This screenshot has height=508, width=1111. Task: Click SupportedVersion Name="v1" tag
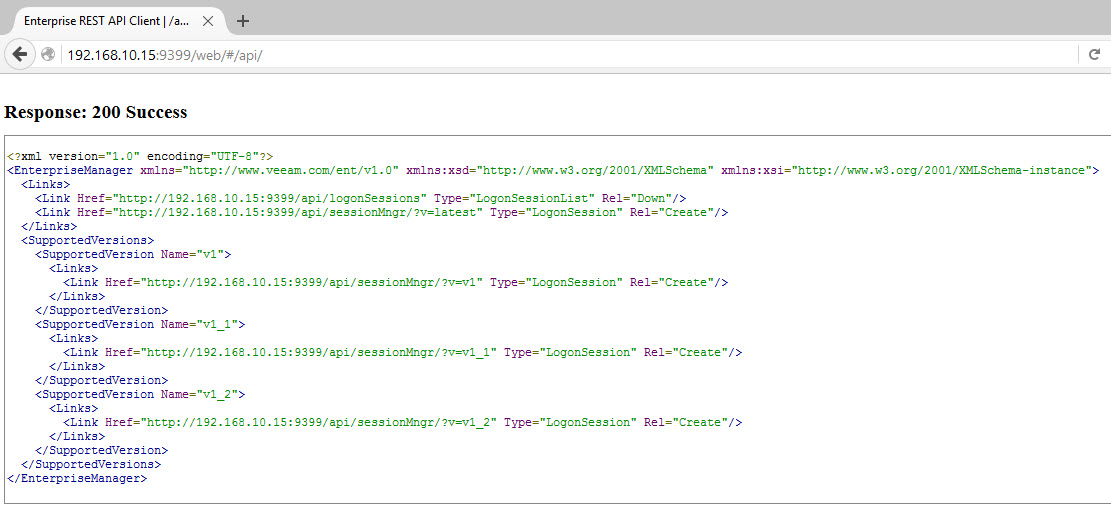pos(132,254)
